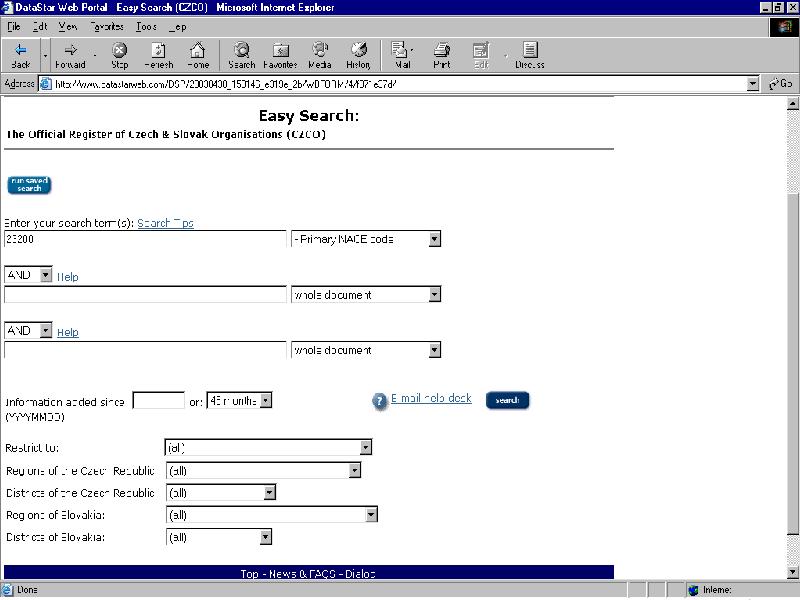Screen dimensions: 800x600
Task: Open the Favorites toolbar pane
Action: (x=280, y=55)
